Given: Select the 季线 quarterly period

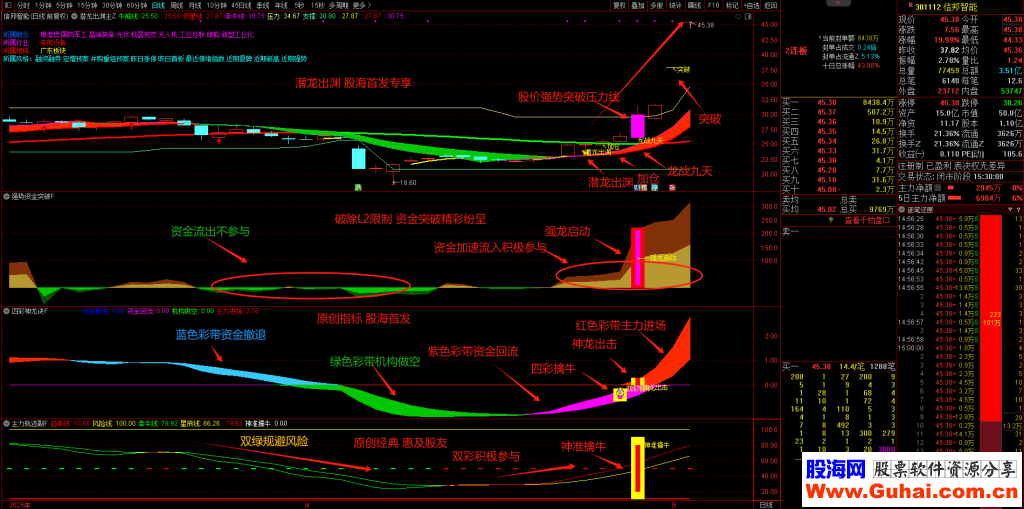Looking at the screenshot, I should click(x=263, y=5).
